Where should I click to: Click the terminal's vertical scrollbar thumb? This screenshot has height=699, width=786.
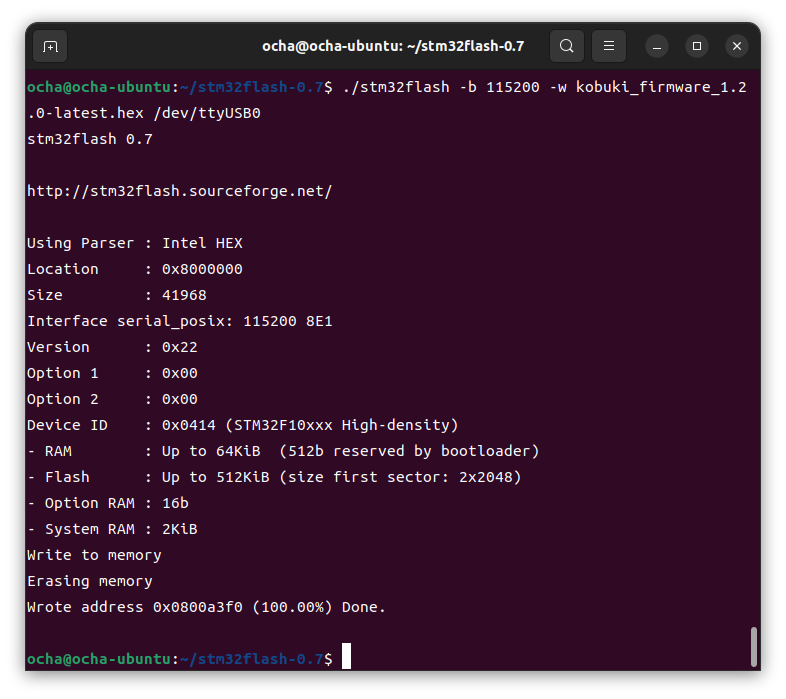[753, 646]
